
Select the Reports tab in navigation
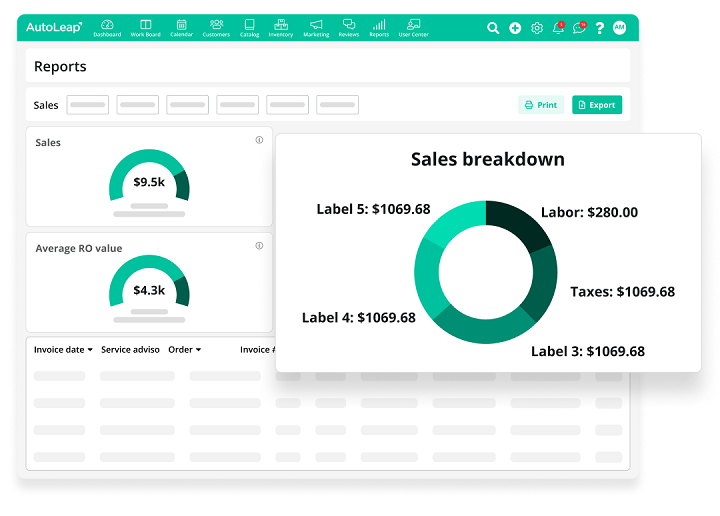click(379, 28)
